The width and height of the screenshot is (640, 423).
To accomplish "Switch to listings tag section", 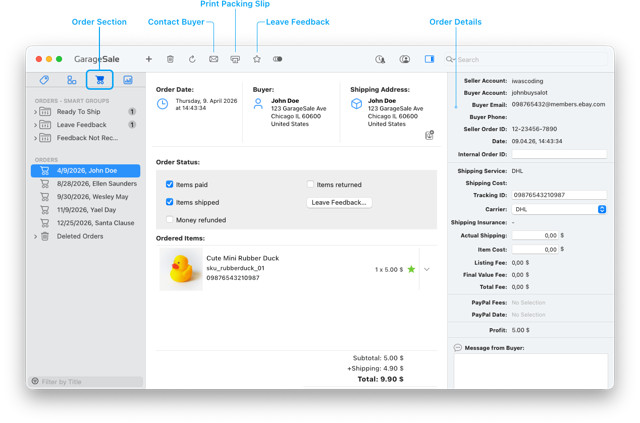I will click(x=44, y=80).
